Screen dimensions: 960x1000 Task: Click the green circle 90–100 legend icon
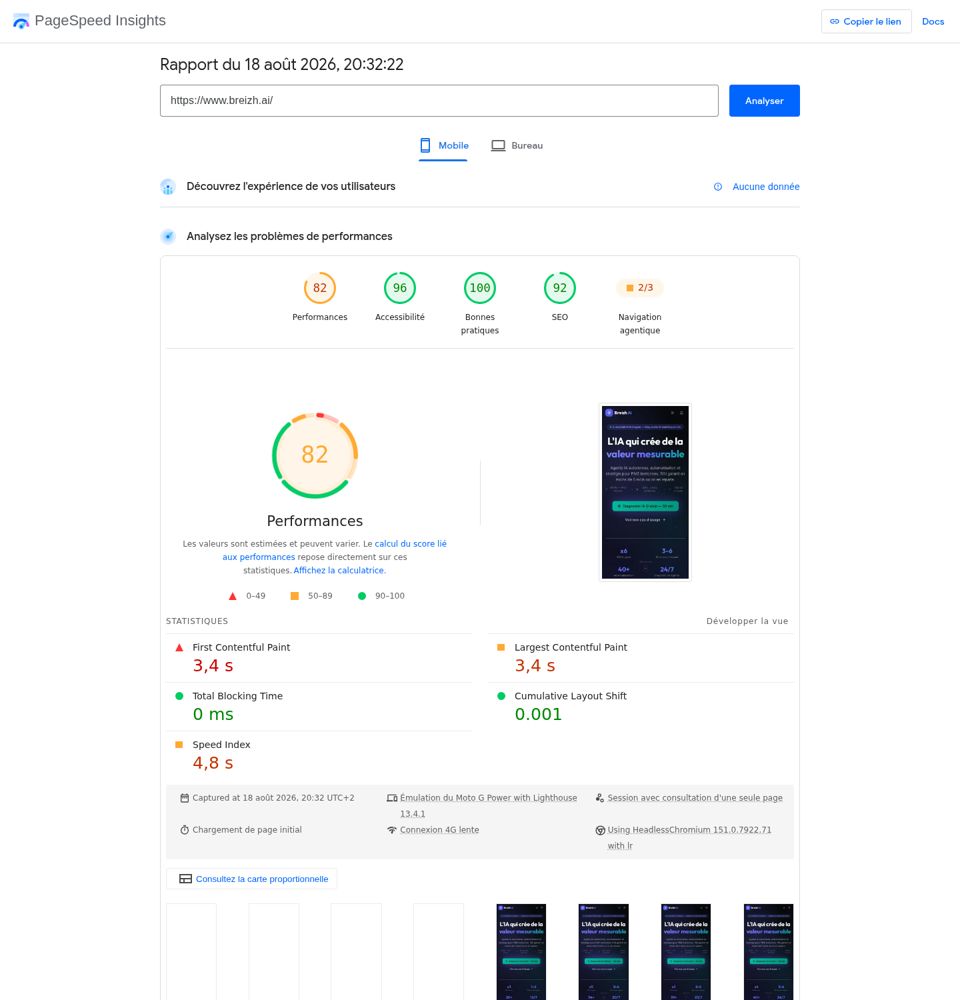[362, 596]
